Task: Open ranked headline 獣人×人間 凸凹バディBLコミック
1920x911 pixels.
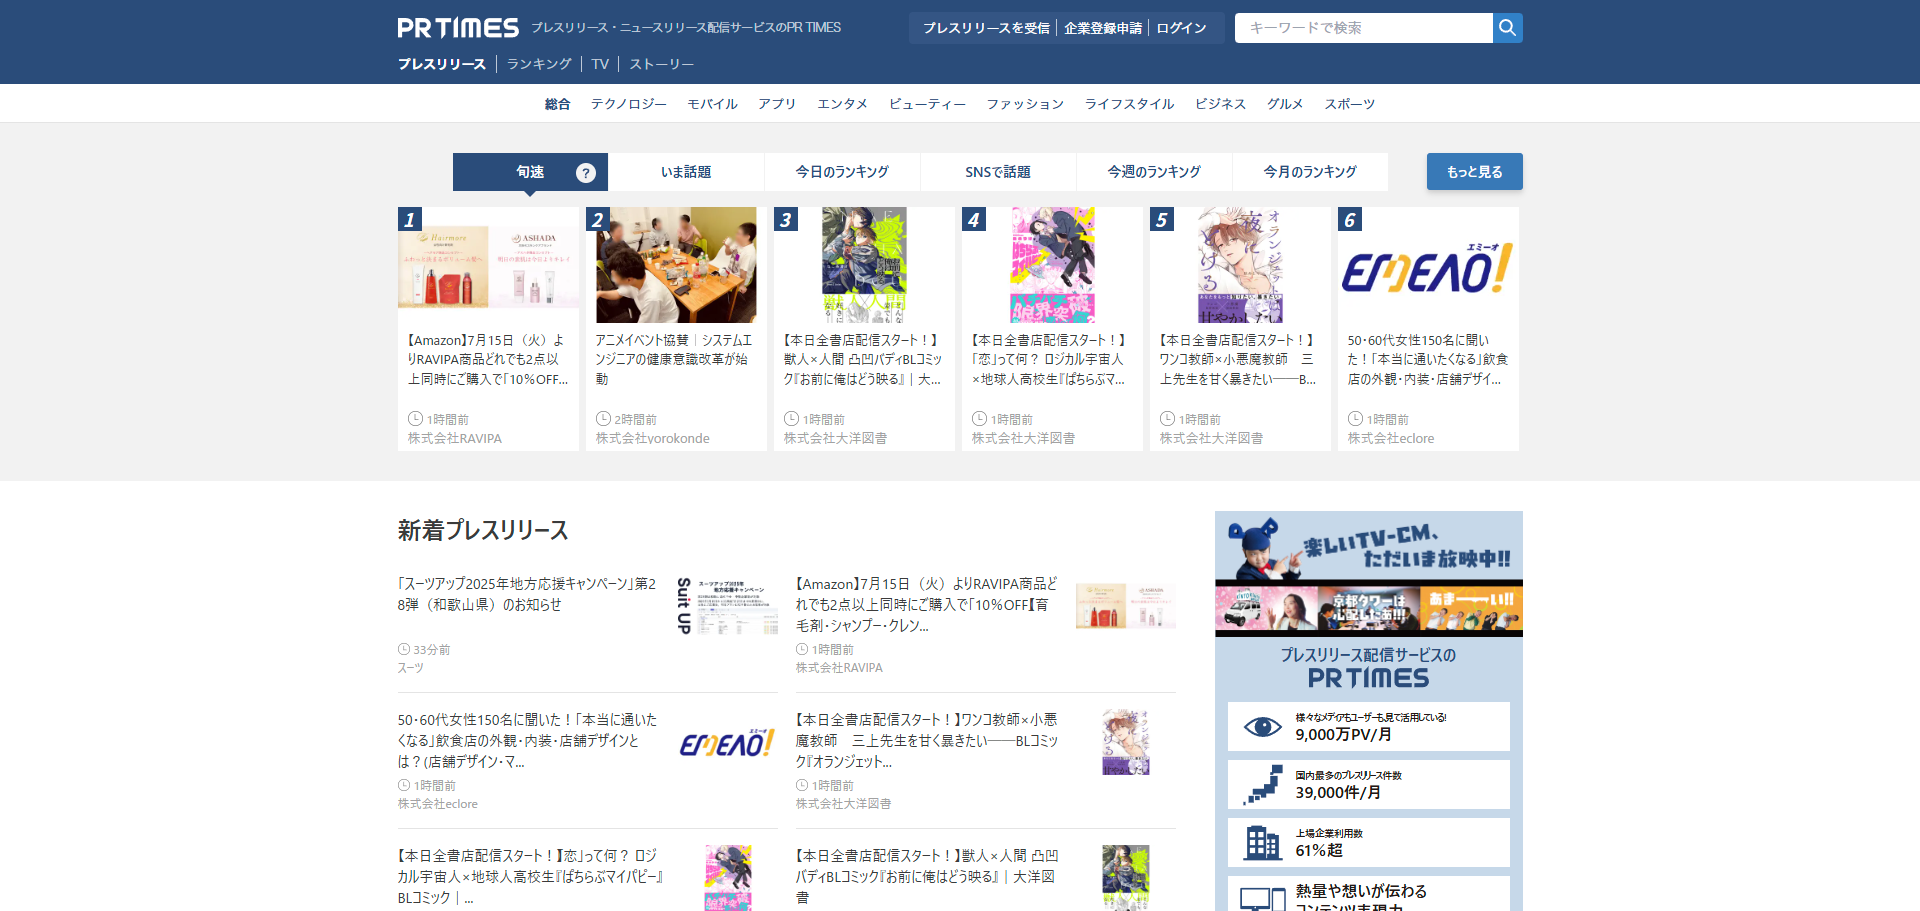Action: click(863, 360)
